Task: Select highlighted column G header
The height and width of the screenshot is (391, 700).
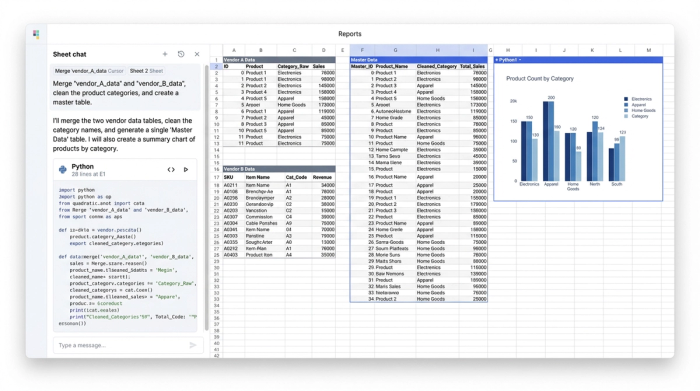Action: click(395, 50)
